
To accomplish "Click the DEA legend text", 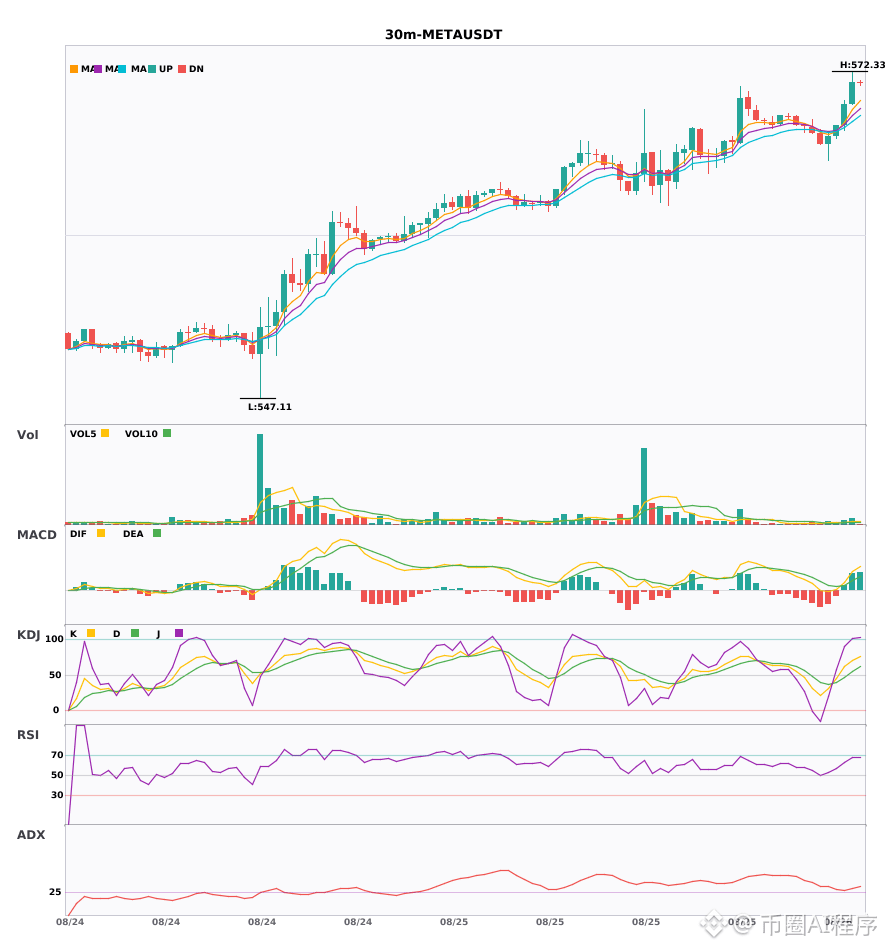I will 133,534.
